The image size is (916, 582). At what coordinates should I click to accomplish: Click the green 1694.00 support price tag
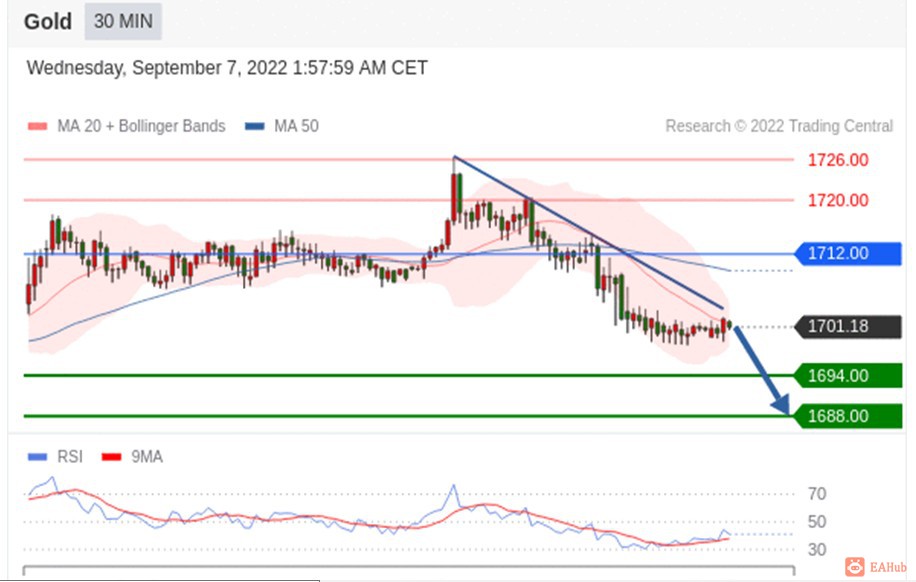(848, 375)
